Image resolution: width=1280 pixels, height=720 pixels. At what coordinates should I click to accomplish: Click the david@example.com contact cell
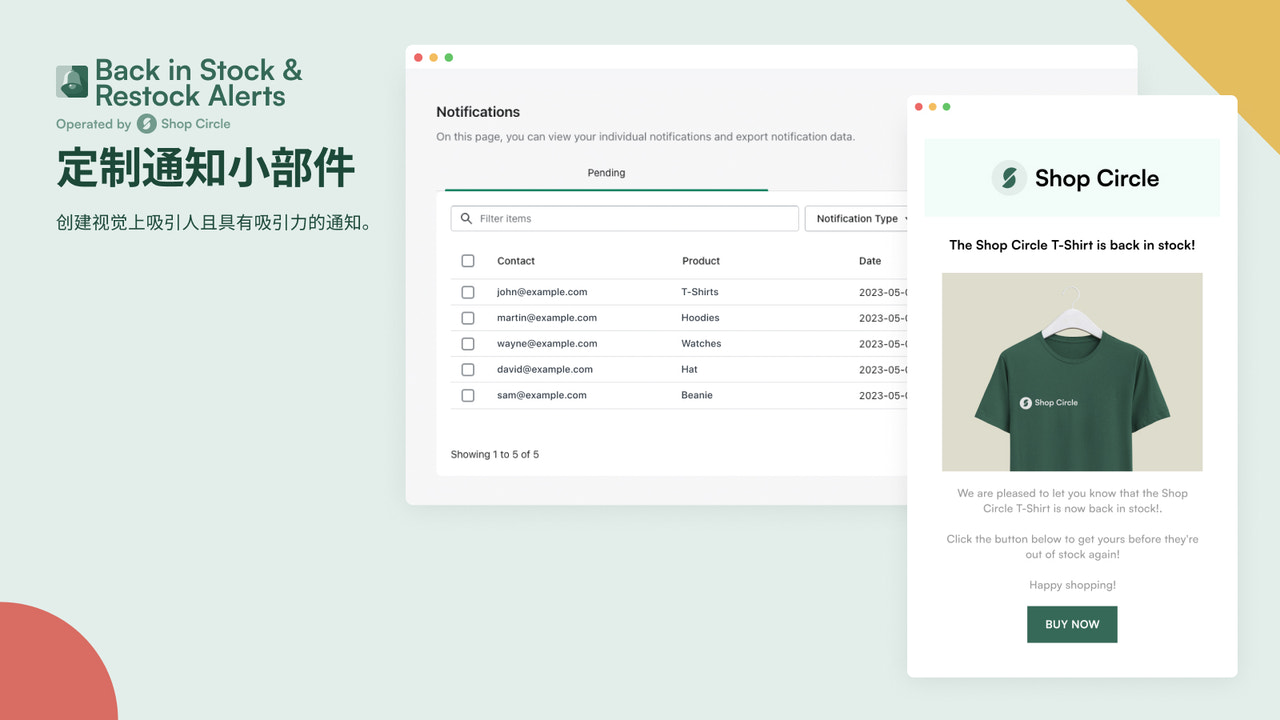pos(545,370)
